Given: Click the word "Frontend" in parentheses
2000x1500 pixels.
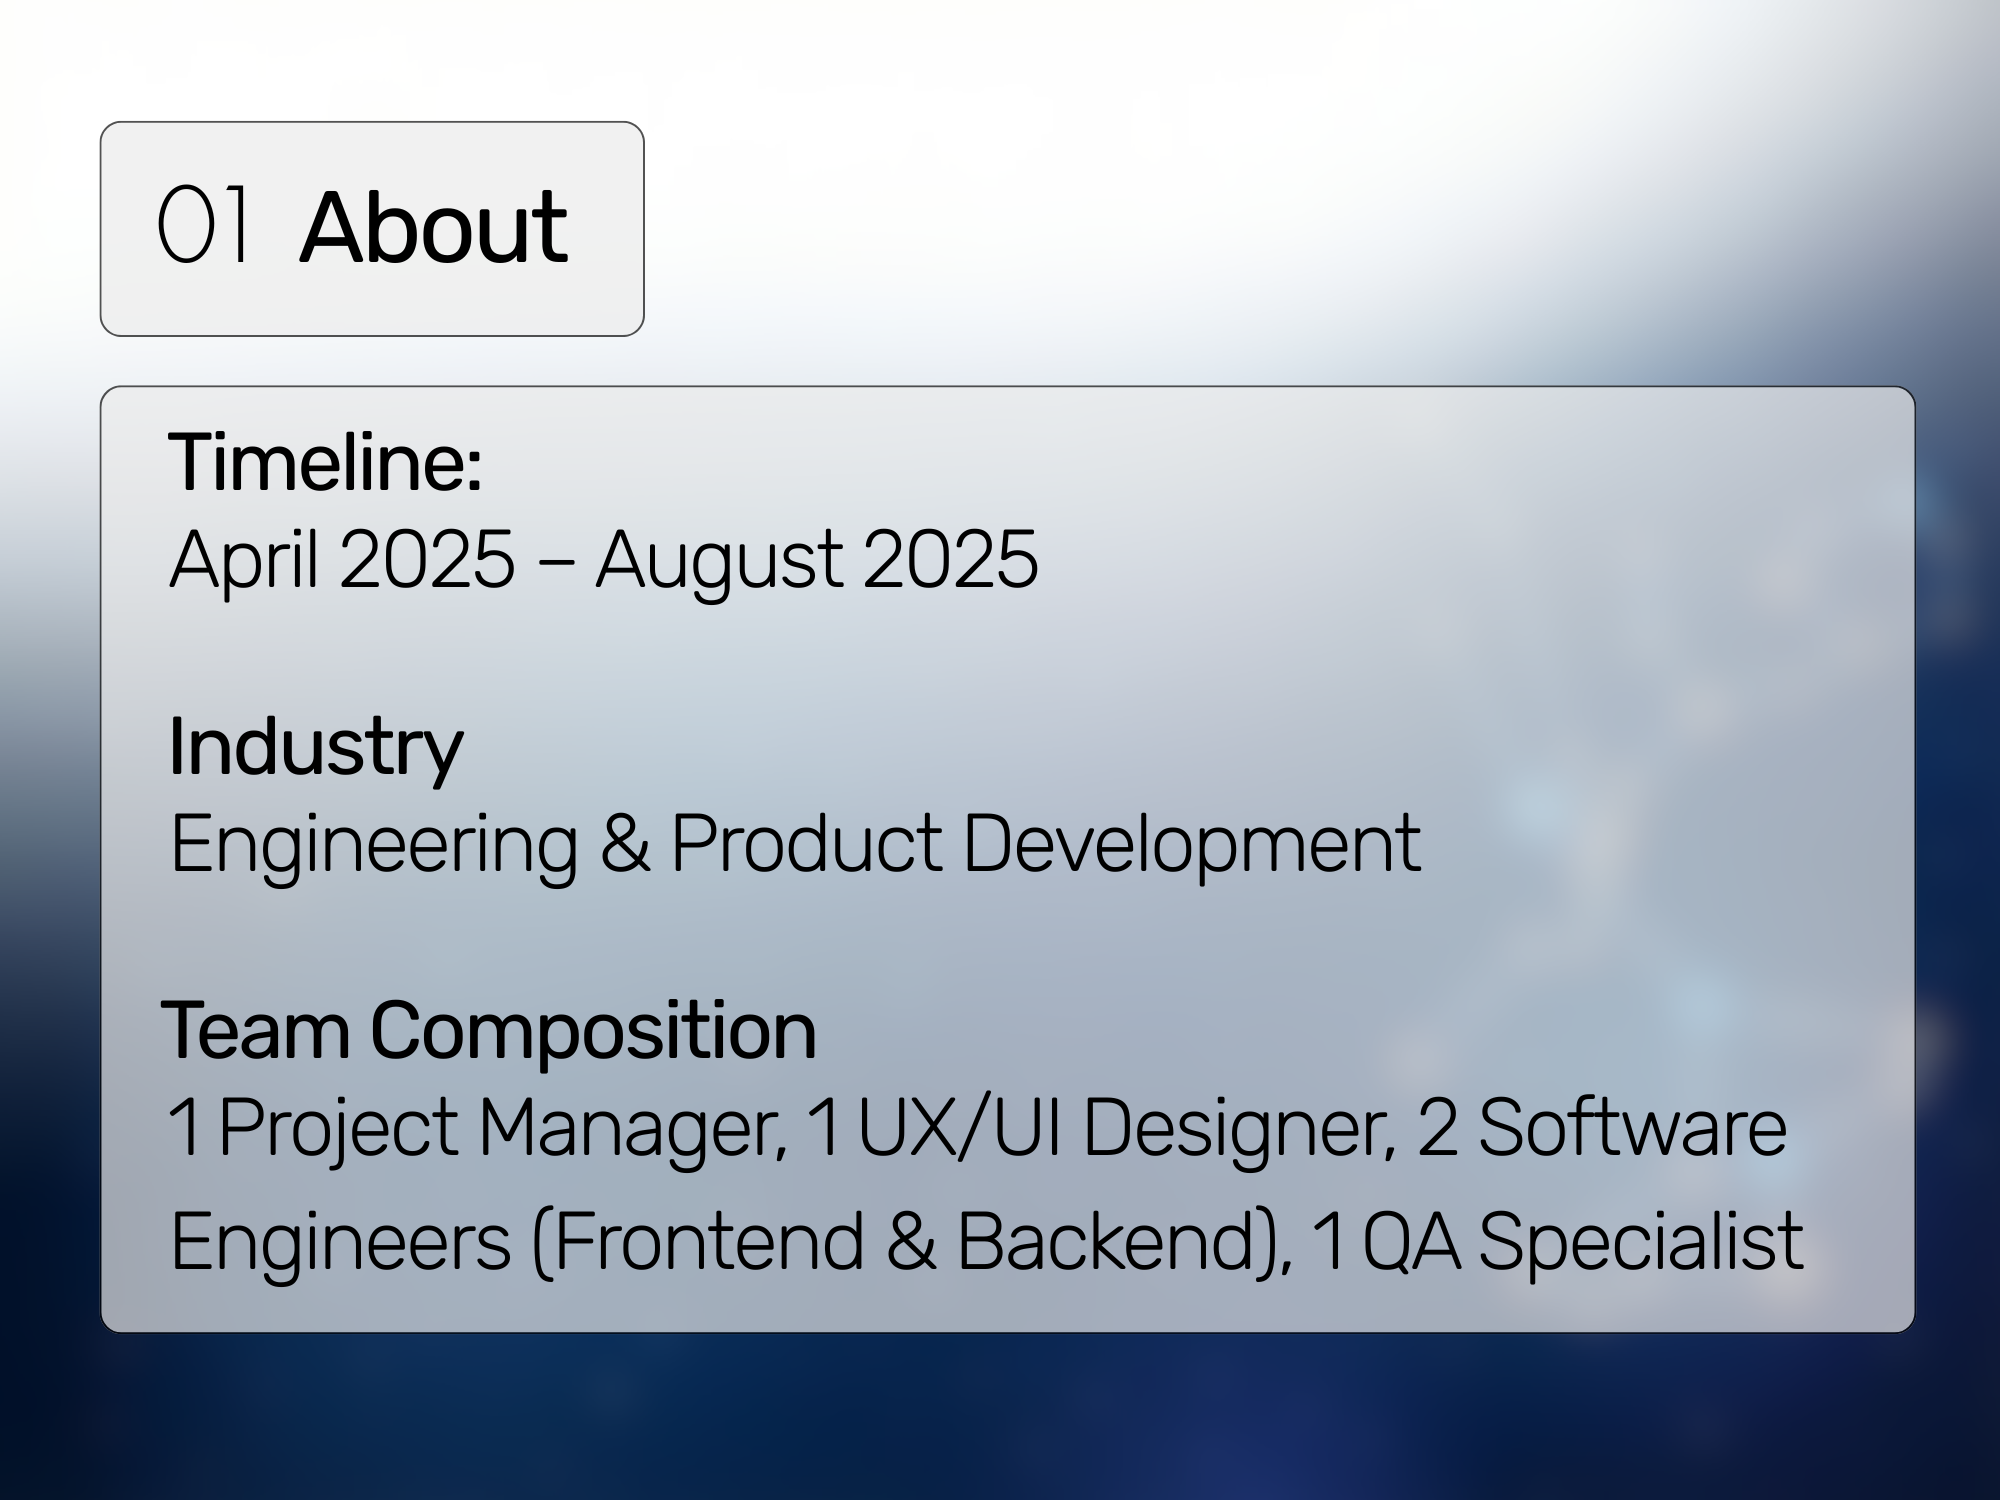Looking at the screenshot, I should 707,1241.
